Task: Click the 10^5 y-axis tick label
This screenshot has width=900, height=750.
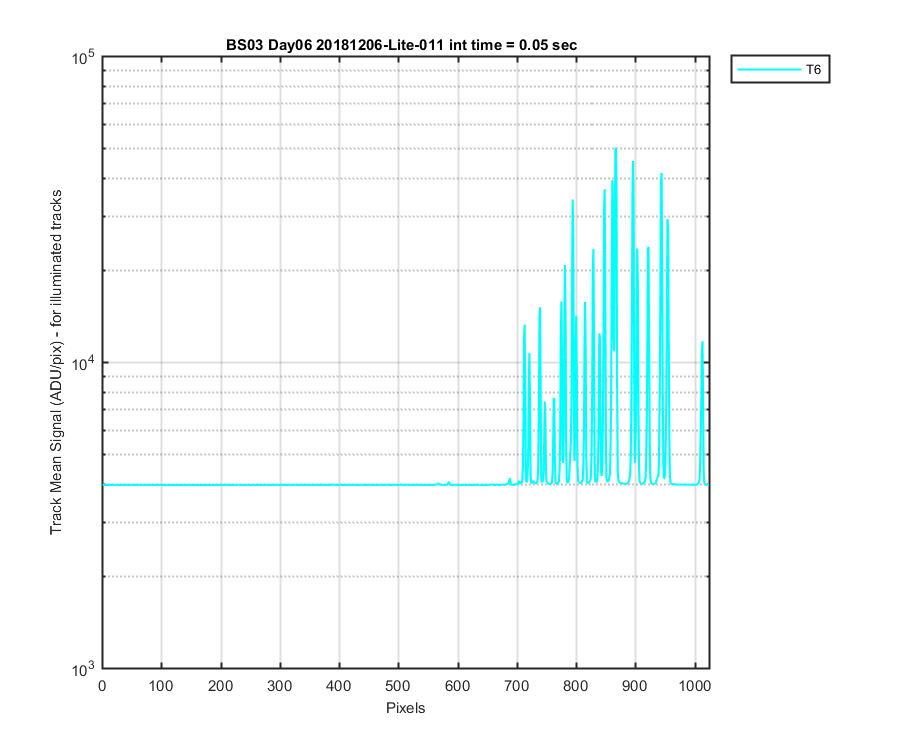Action: 83,58
